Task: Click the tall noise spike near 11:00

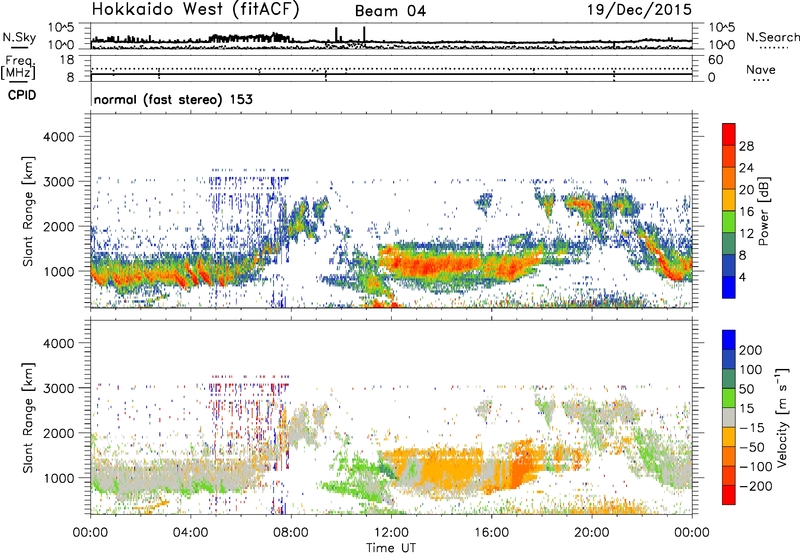Action: coord(364,35)
